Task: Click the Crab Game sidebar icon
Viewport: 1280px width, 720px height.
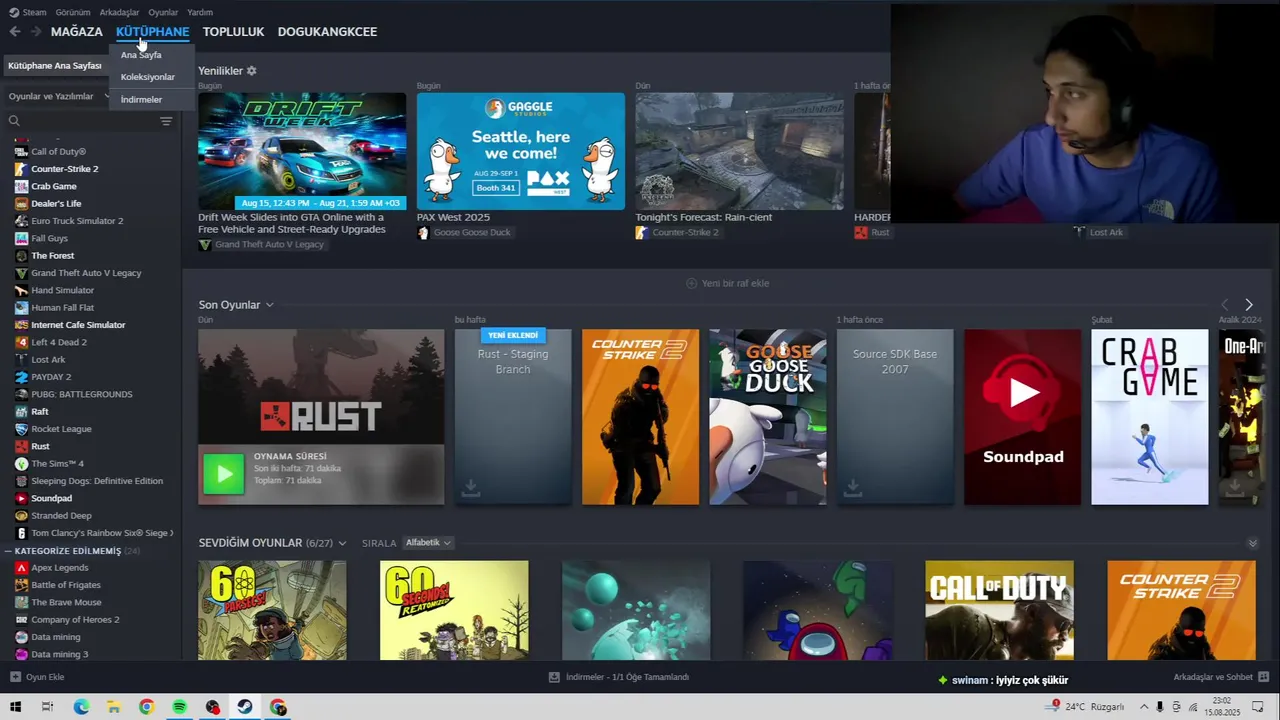Action: pyautogui.click(x=21, y=186)
